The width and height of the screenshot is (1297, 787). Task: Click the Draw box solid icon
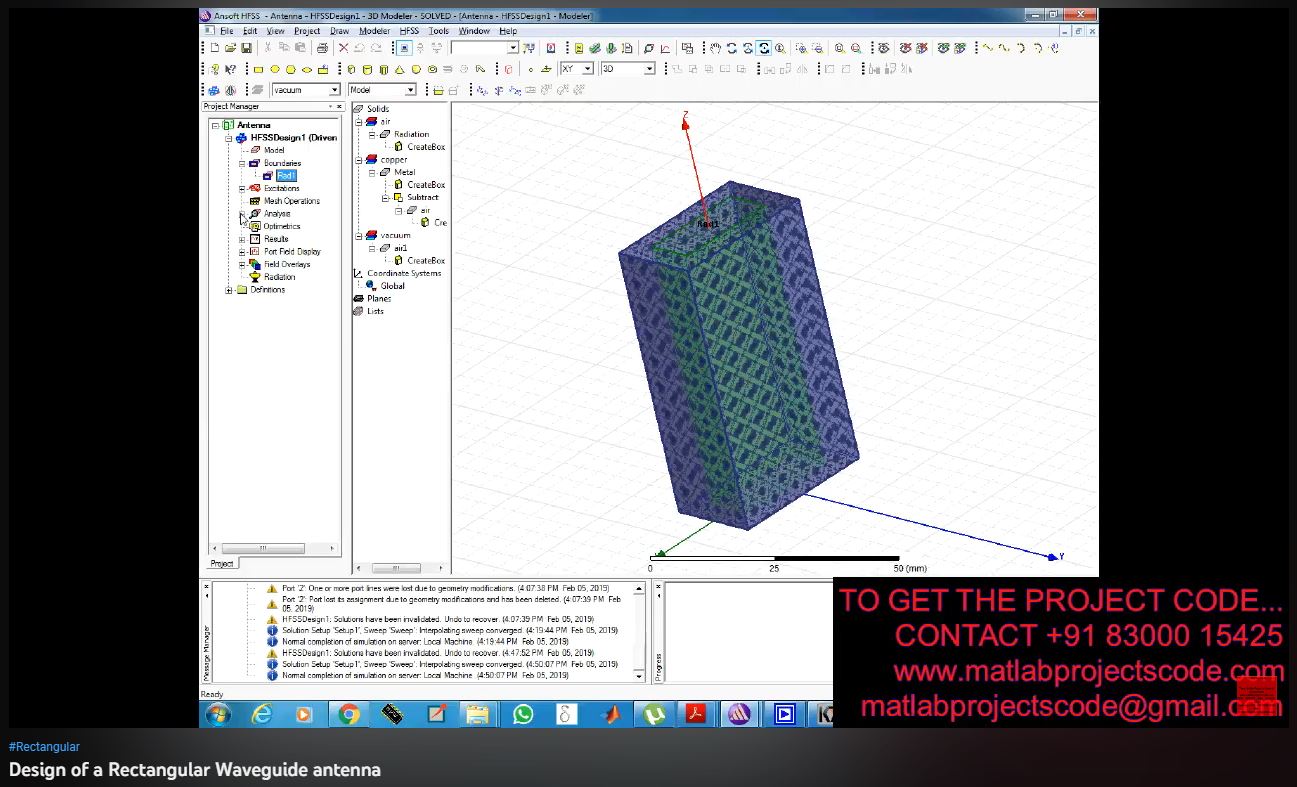352,70
